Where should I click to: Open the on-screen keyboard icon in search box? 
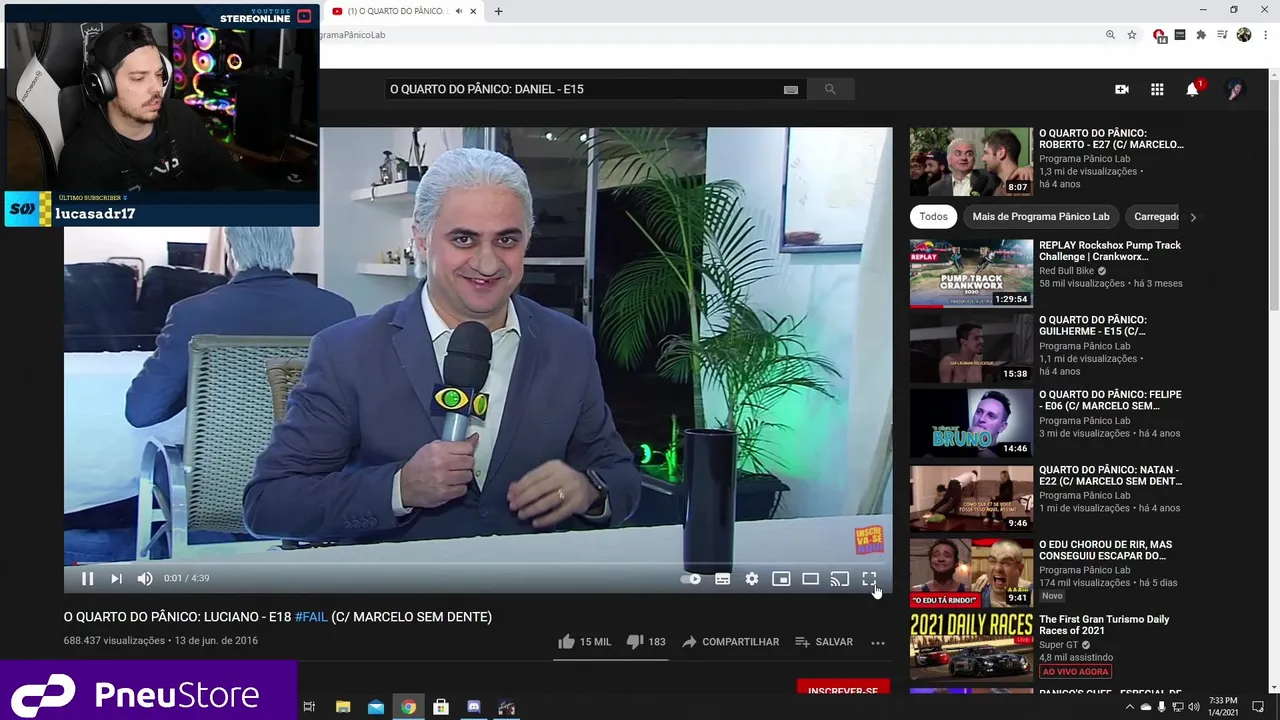tap(791, 89)
